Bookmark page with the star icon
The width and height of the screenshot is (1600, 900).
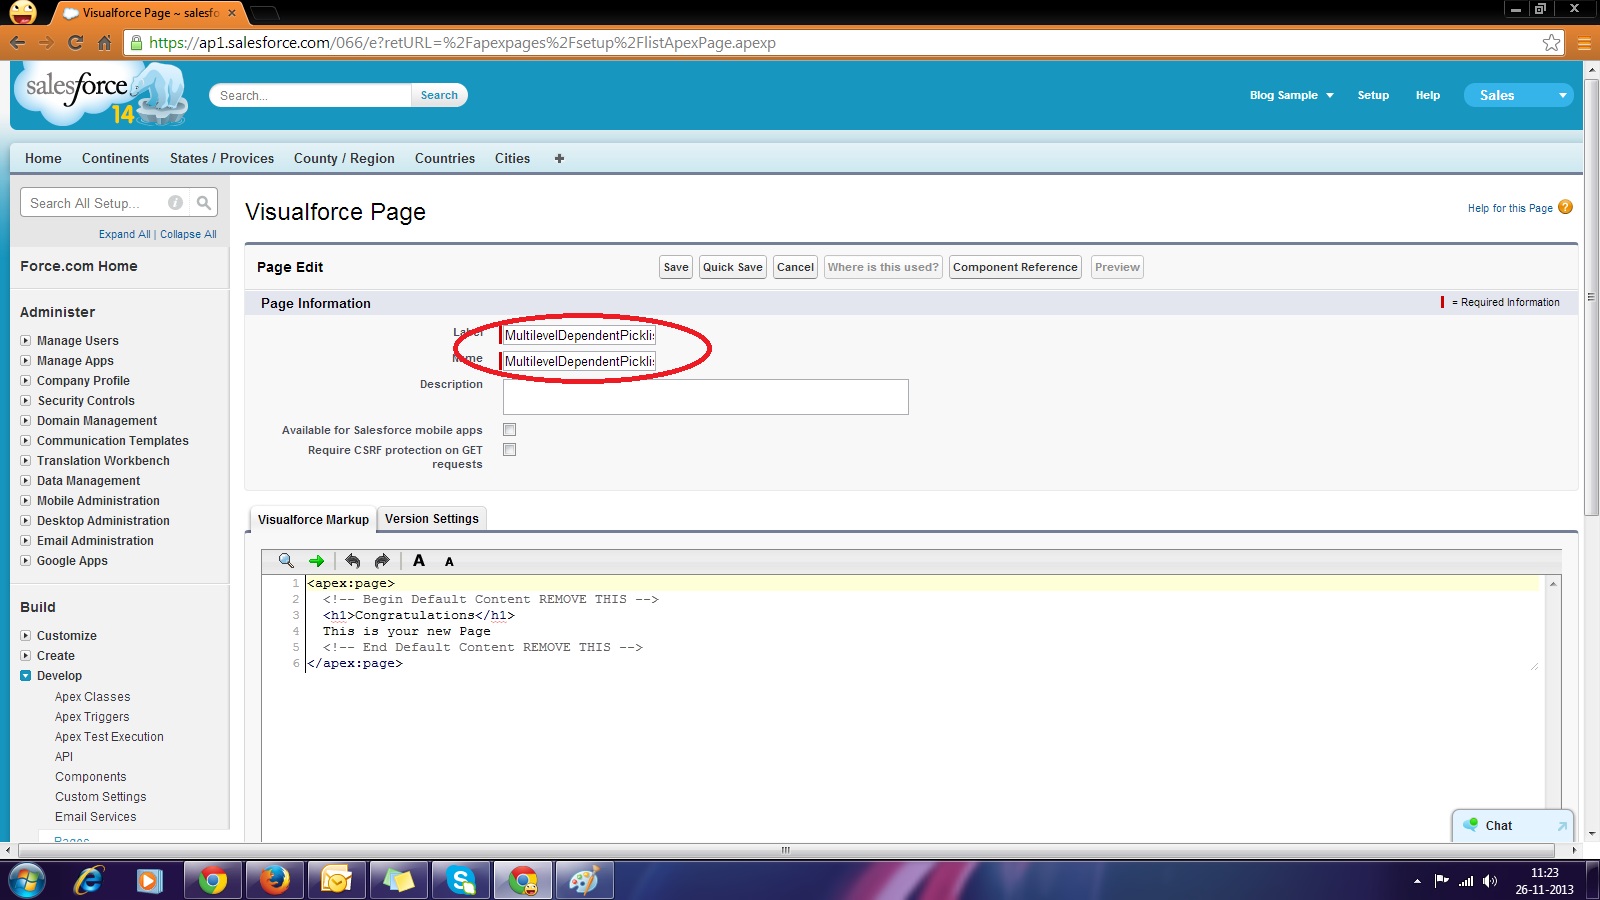click(1551, 43)
